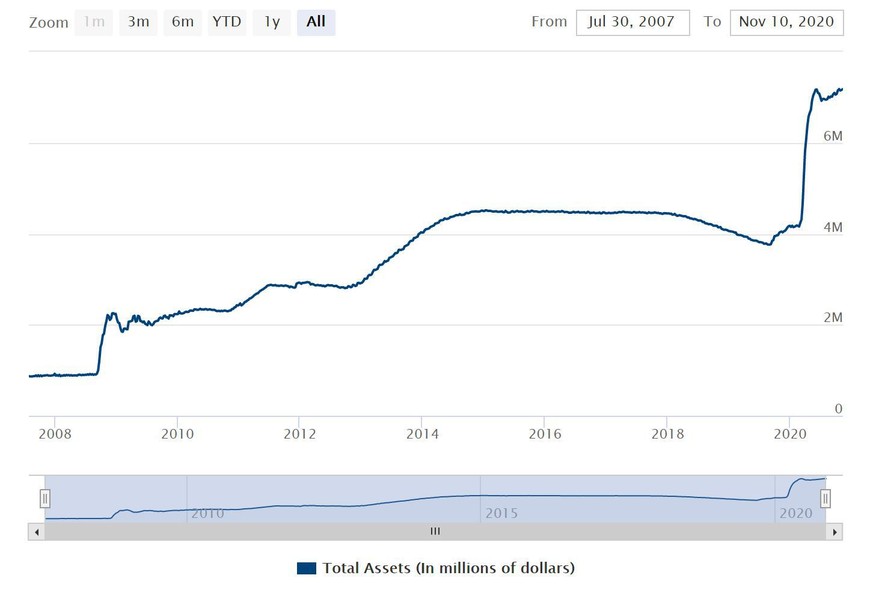Click the flat plateau of the line at 2016
The image size is (873, 590).
544,211
